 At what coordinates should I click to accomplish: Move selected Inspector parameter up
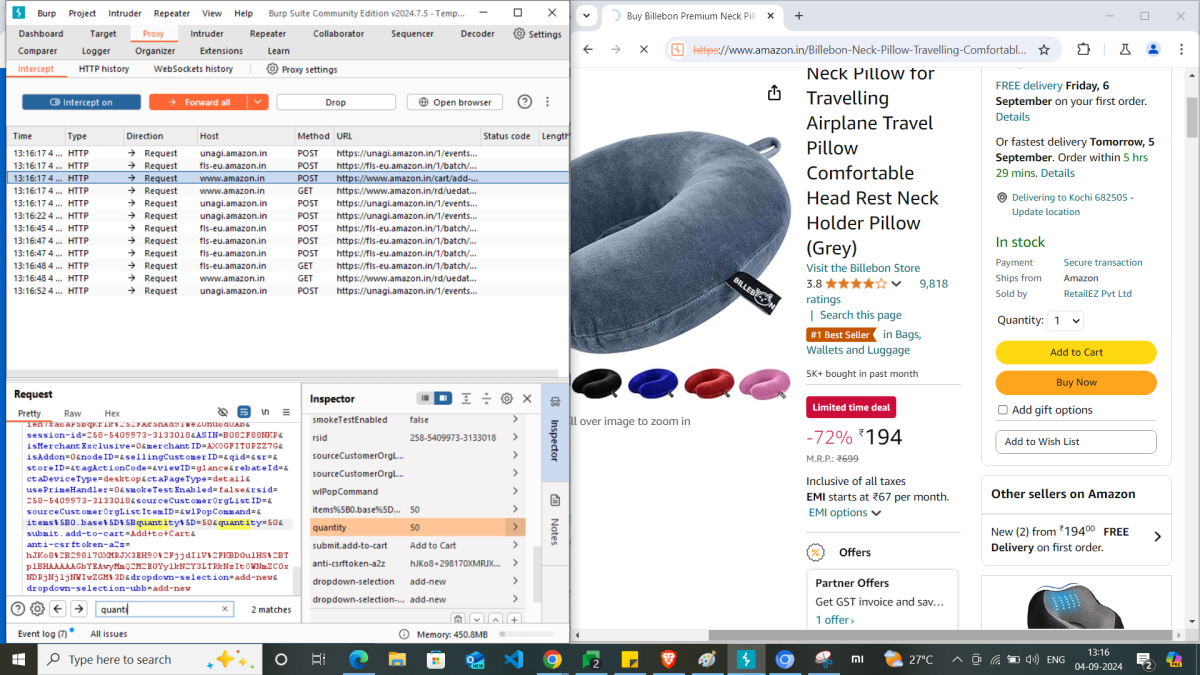click(x=495, y=620)
